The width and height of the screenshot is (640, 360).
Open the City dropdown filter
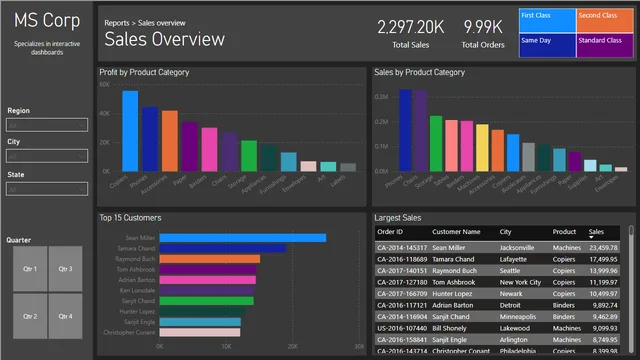pos(47,156)
